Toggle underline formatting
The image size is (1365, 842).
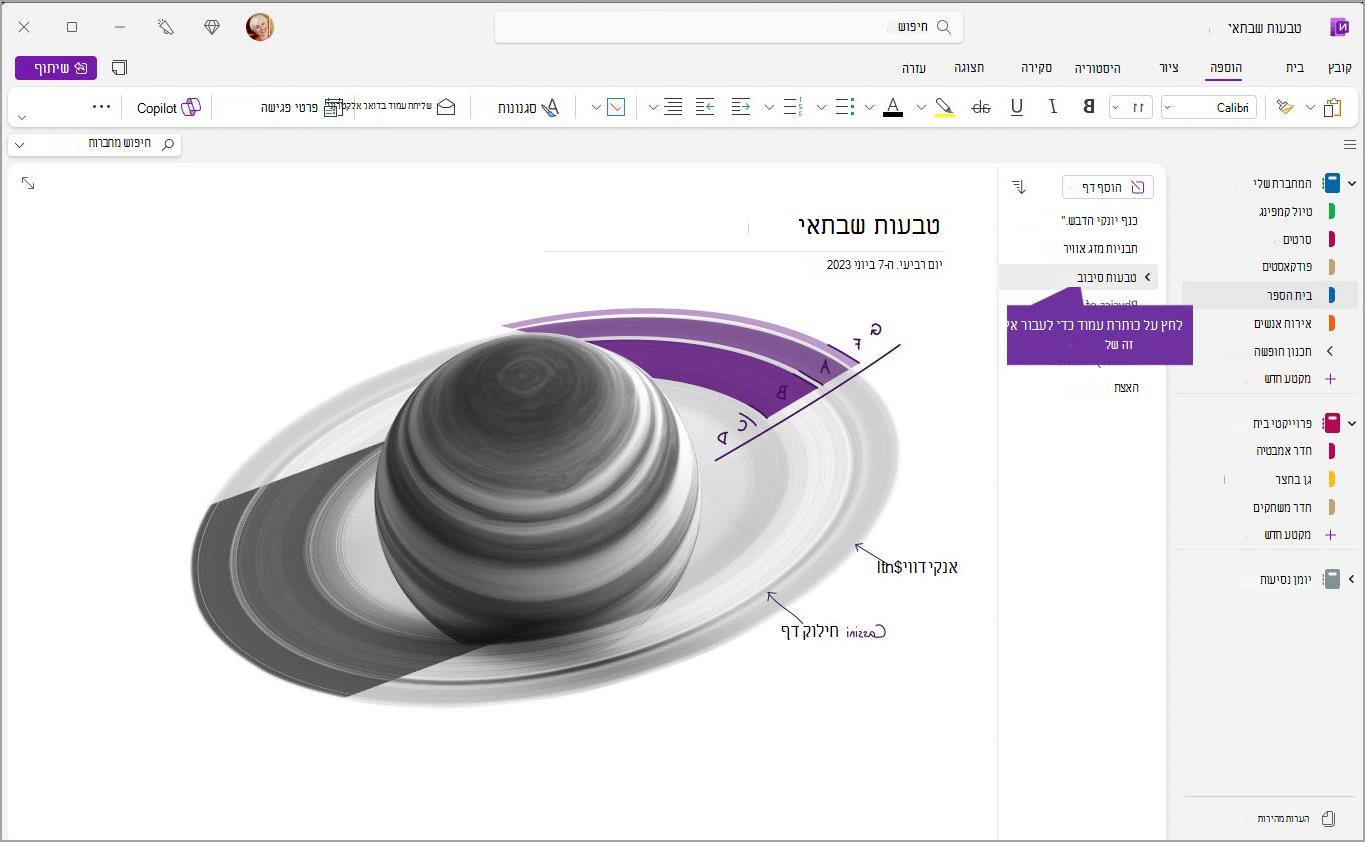[1017, 107]
